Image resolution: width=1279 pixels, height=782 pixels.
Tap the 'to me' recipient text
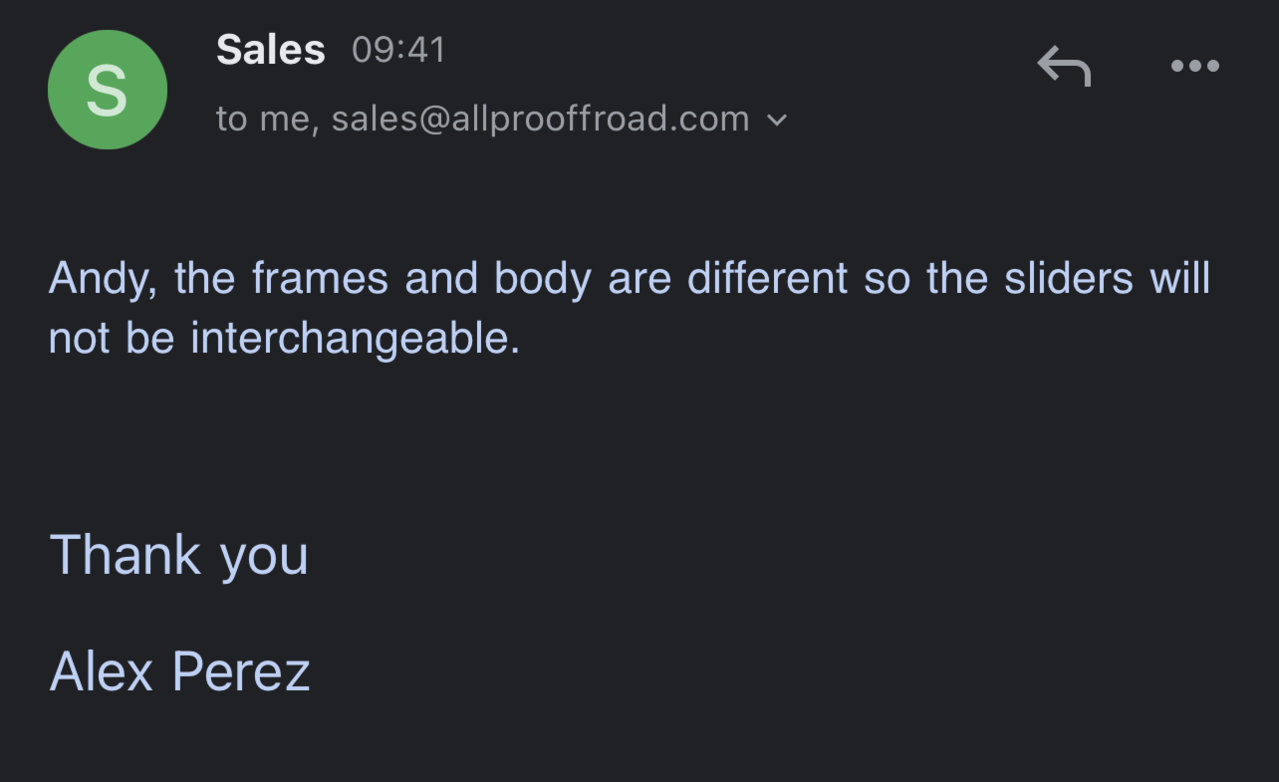tap(267, 119)
